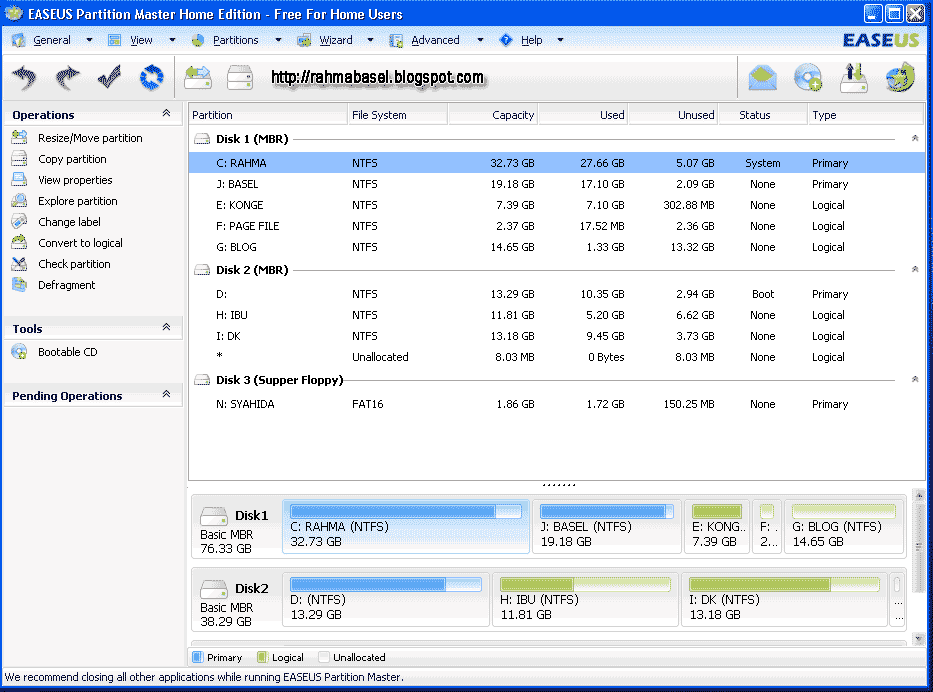933x692 pixels.
Task: Select C: RAHMA block in disk map
Action: (x=406, y=527)
